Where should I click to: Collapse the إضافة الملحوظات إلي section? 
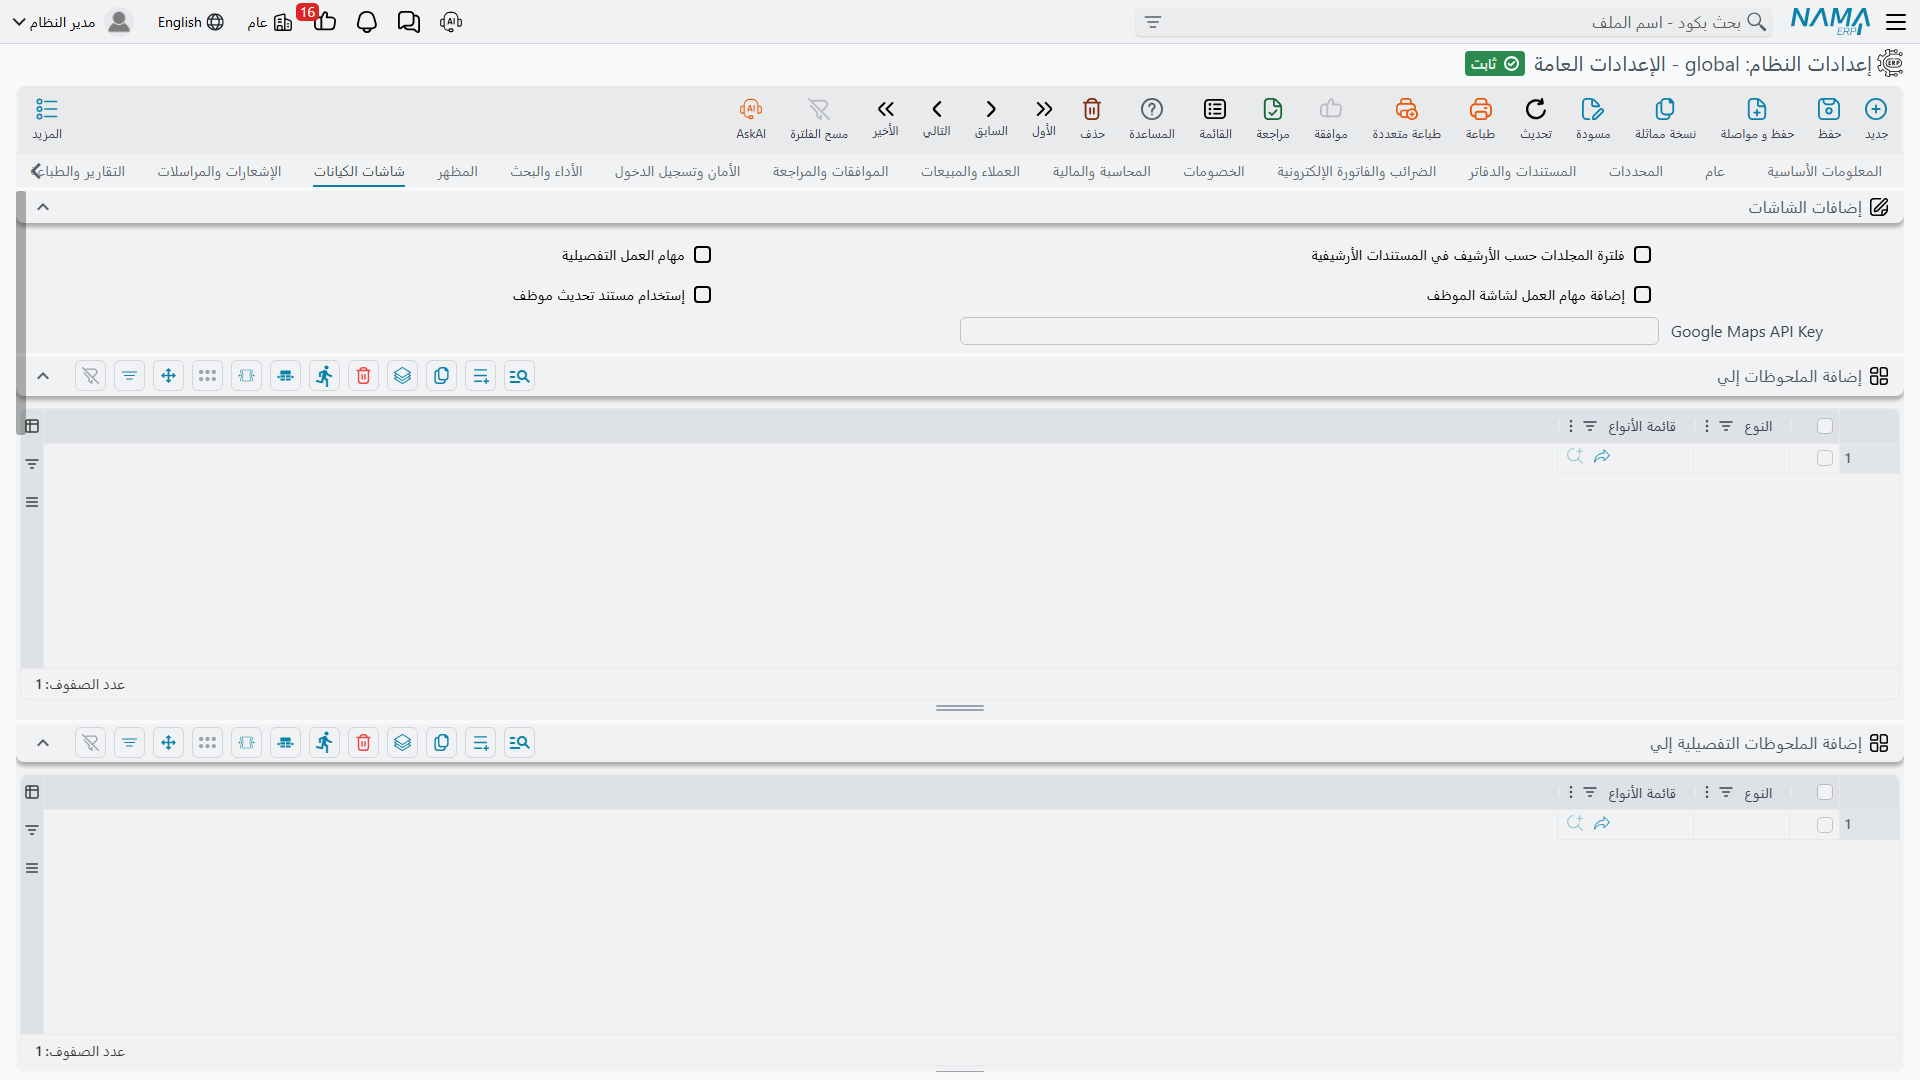pos(43,376)
